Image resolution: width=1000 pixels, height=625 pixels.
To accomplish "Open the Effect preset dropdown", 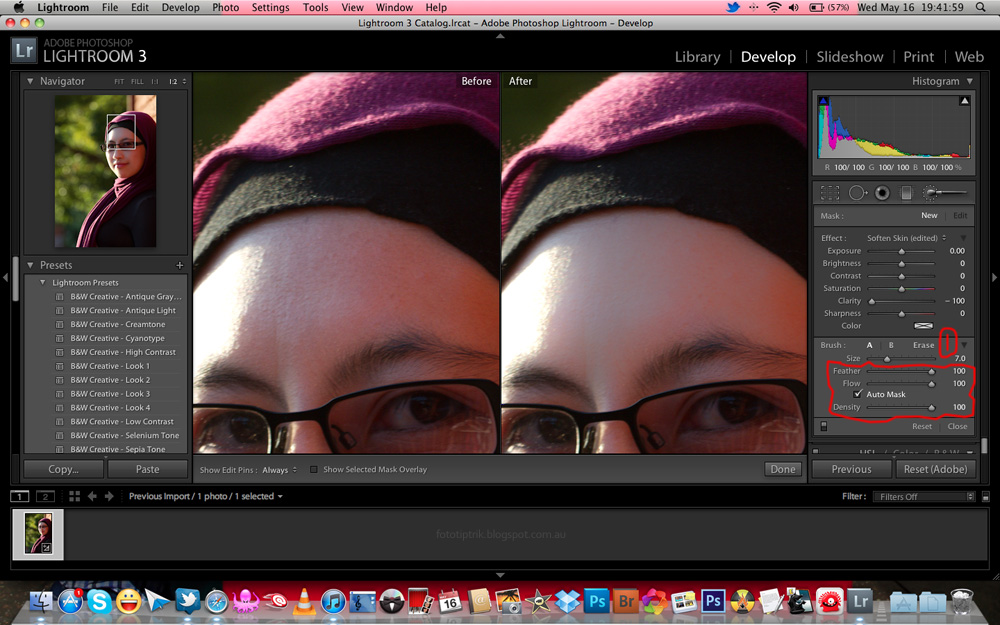I will coord(906,238).
